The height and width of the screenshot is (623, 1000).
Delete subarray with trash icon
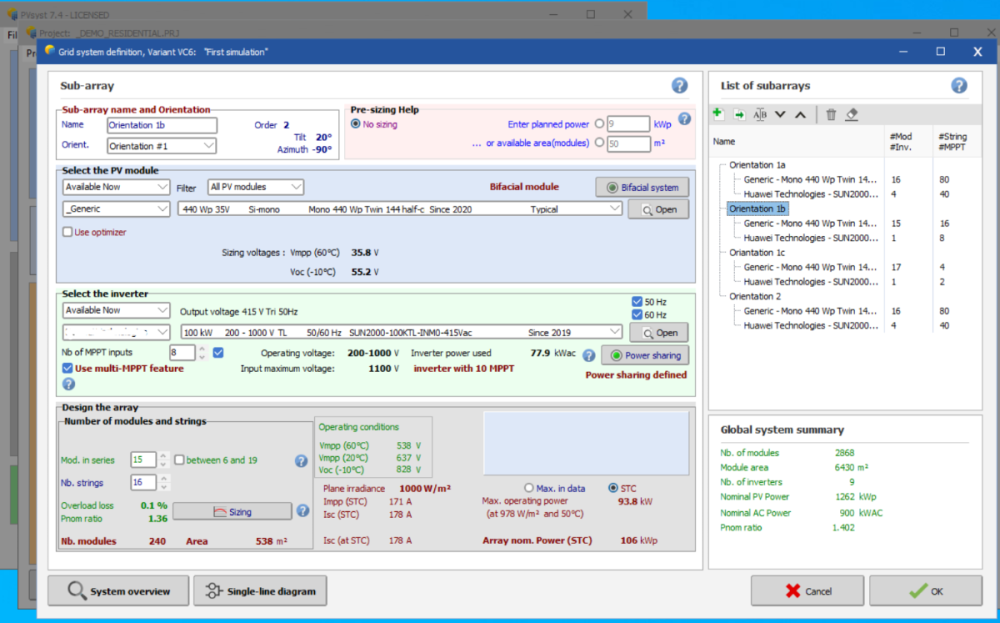tap(831, 115)
